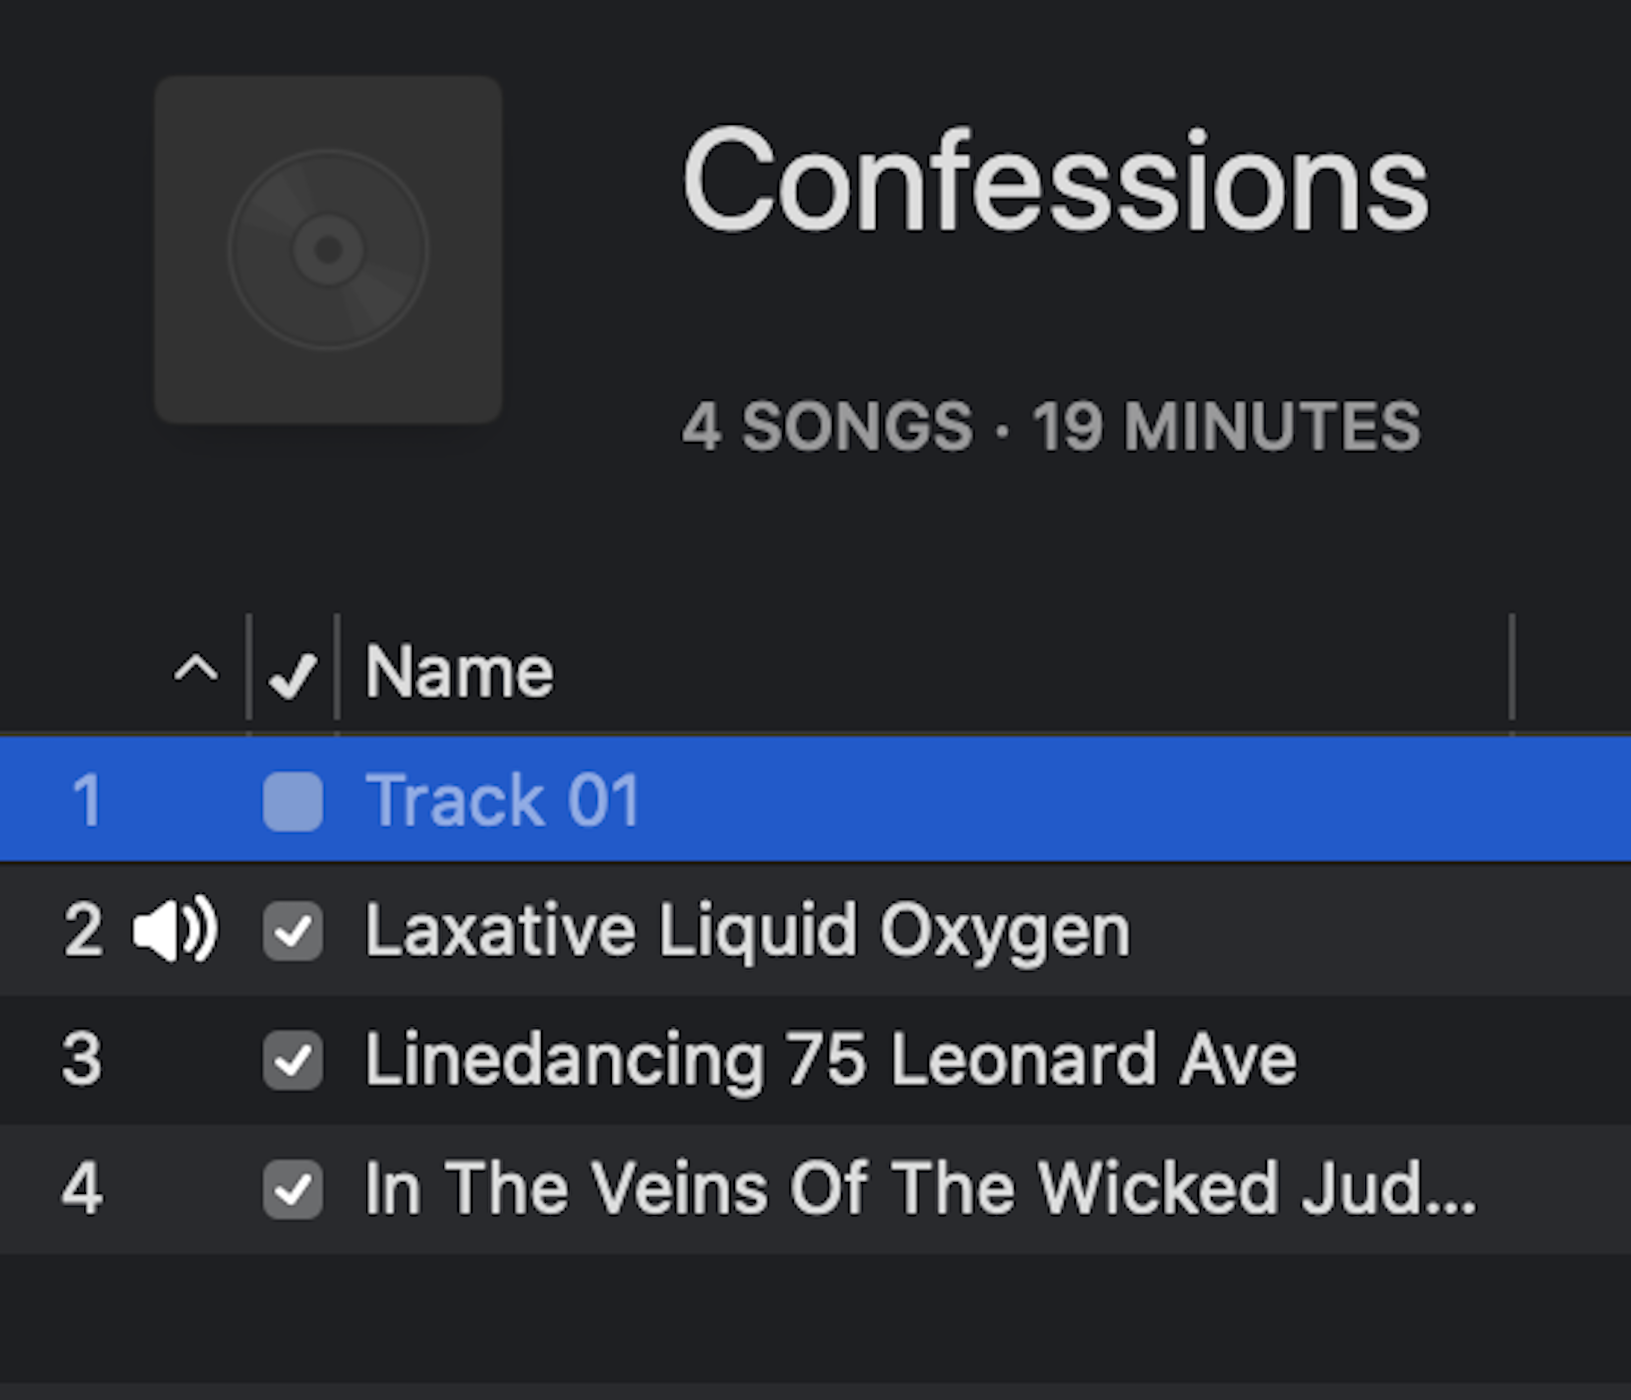Select the Track 01 song title
Screen dimensions: 1631x1400
tap(503, 801)
